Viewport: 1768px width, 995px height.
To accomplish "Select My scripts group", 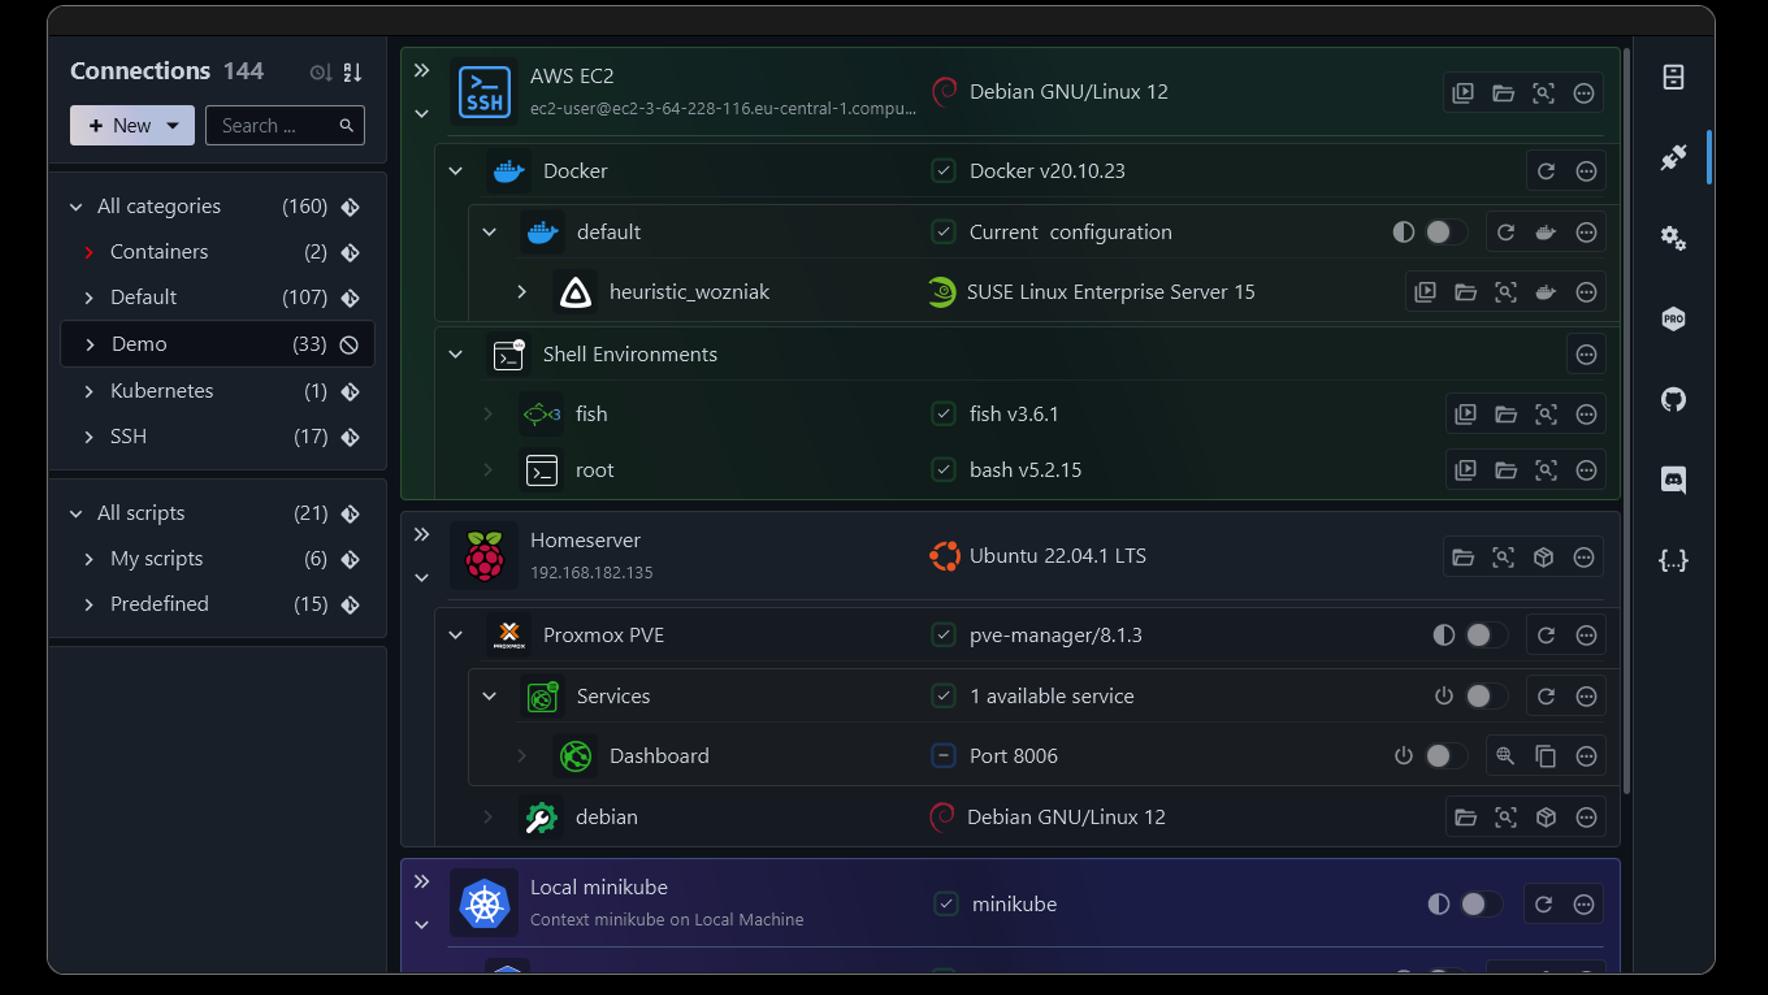I will [x=217, y=559].
